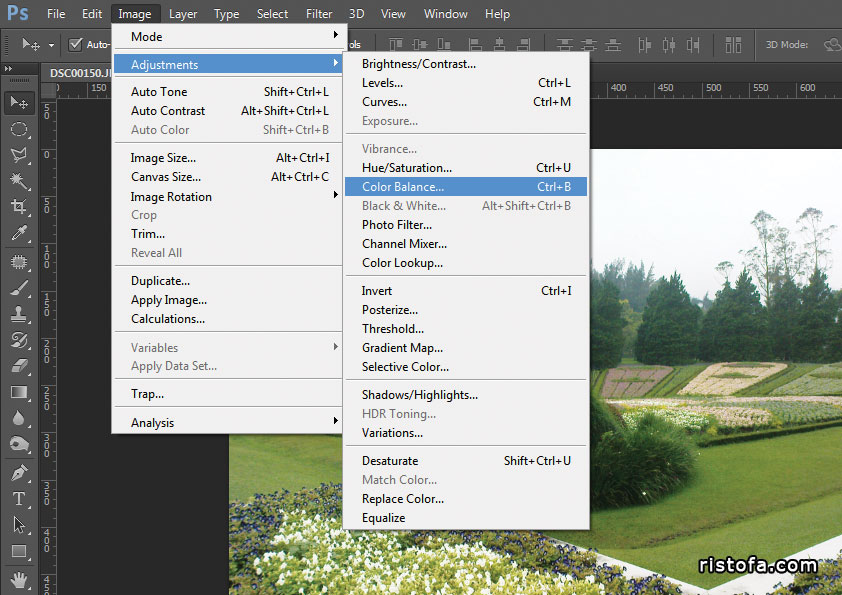Open the Select menu
The image size is (842, 595).
(272, 14)
